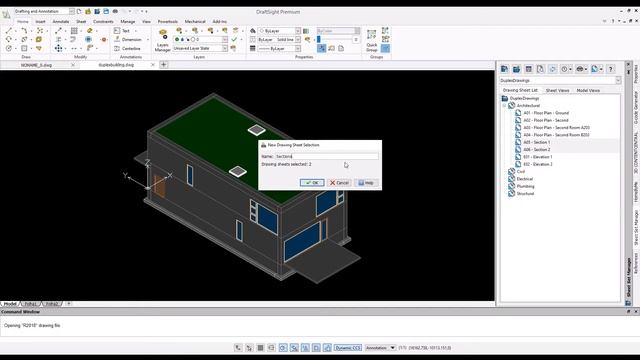Click the refresh icon in Sheet Set Manager toolbar
This screenshot has height=360, width=640.
(x=552, y=69)
